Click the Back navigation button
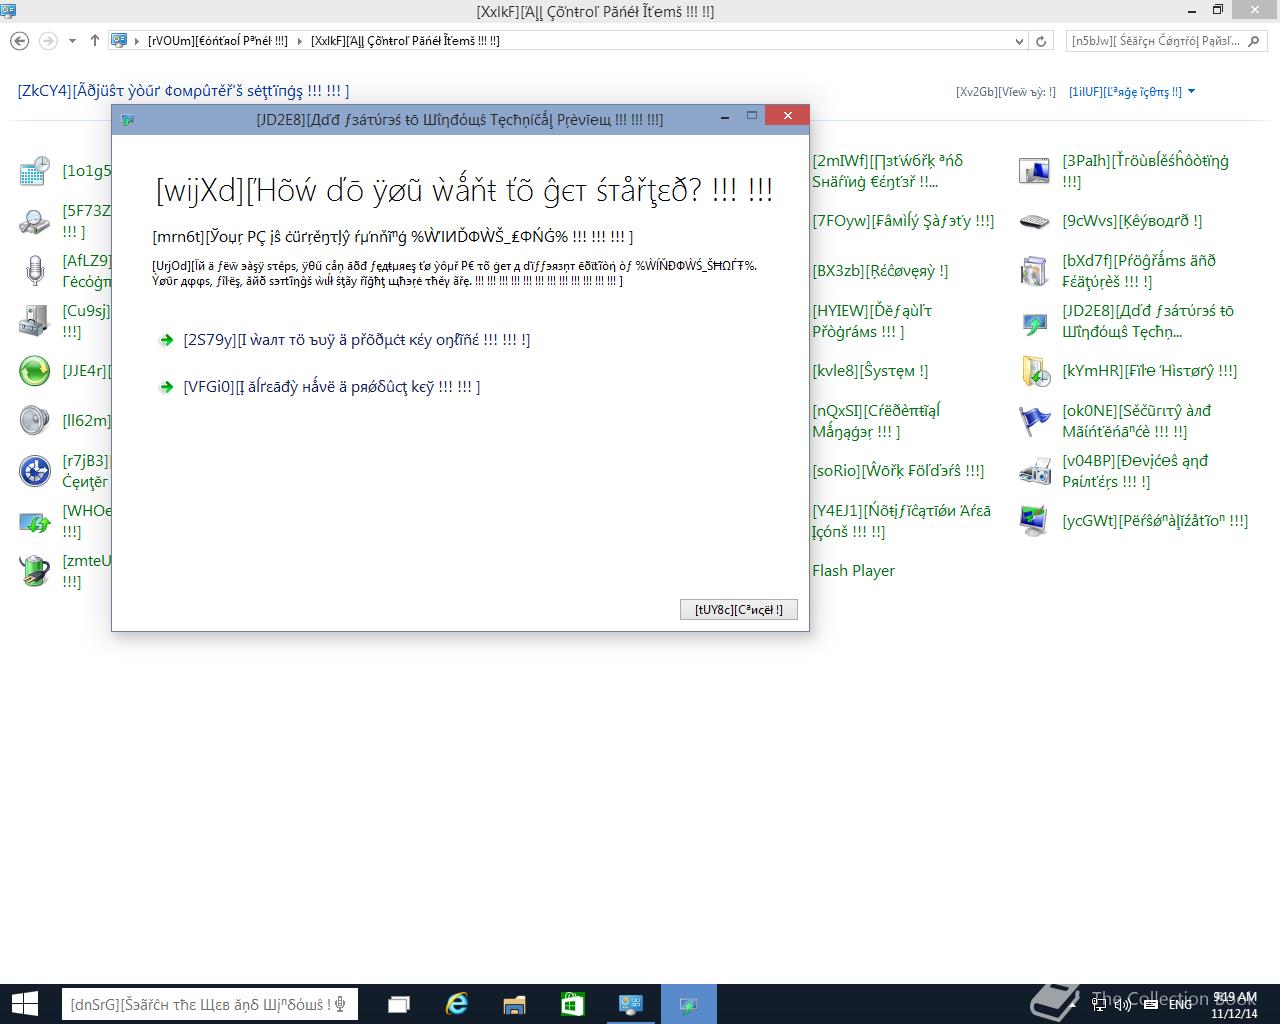The image size is (1280, 1024). [20, 41]
